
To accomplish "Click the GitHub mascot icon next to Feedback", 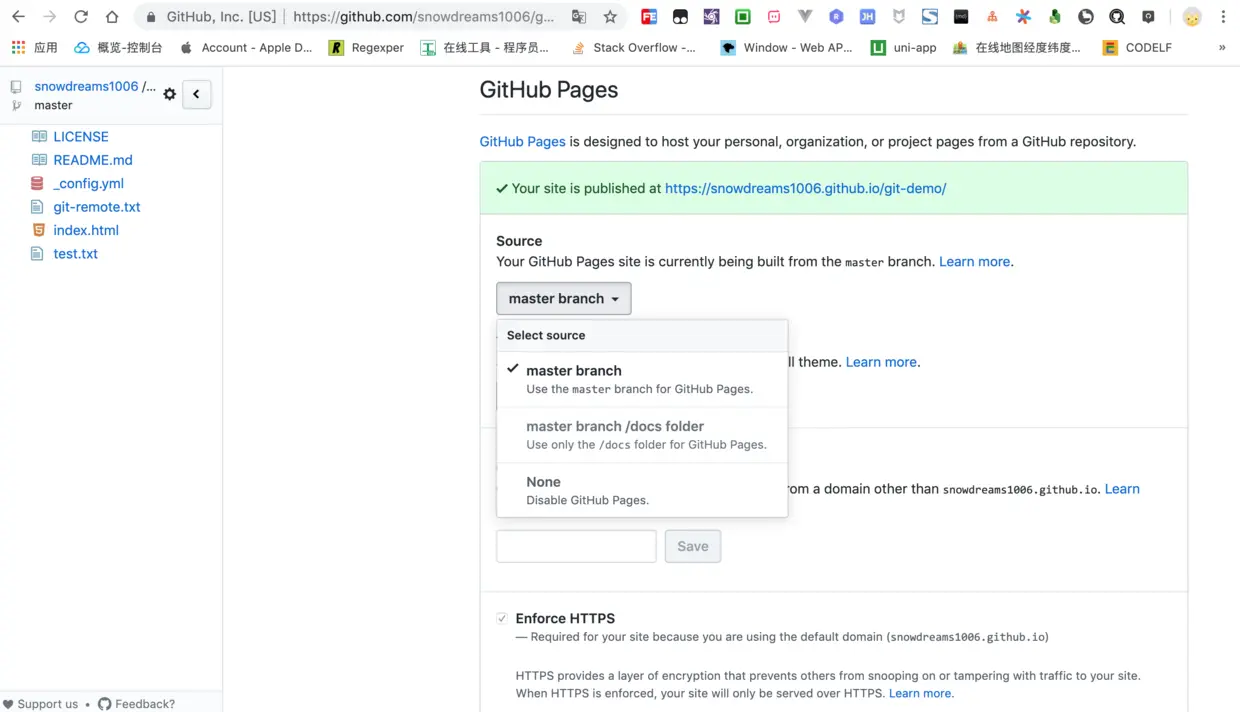I will point(105,704).
